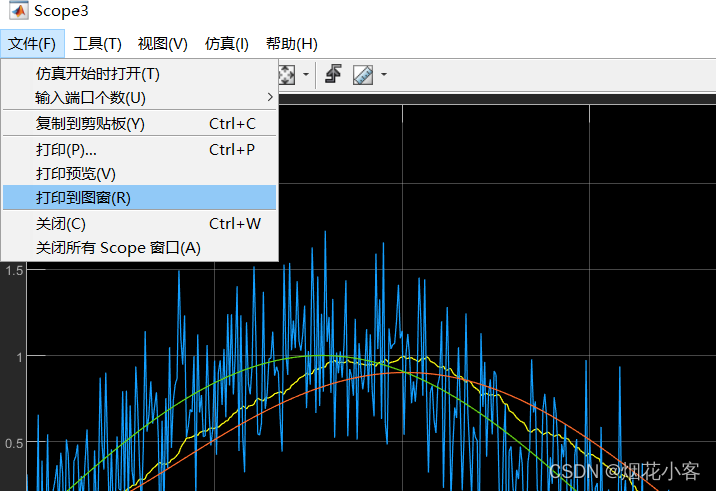Image resolution: width=716 pixels, height=491 pixels.
Task: Choose 打印到图窗(R) menu item
Action: click(140, 197)
